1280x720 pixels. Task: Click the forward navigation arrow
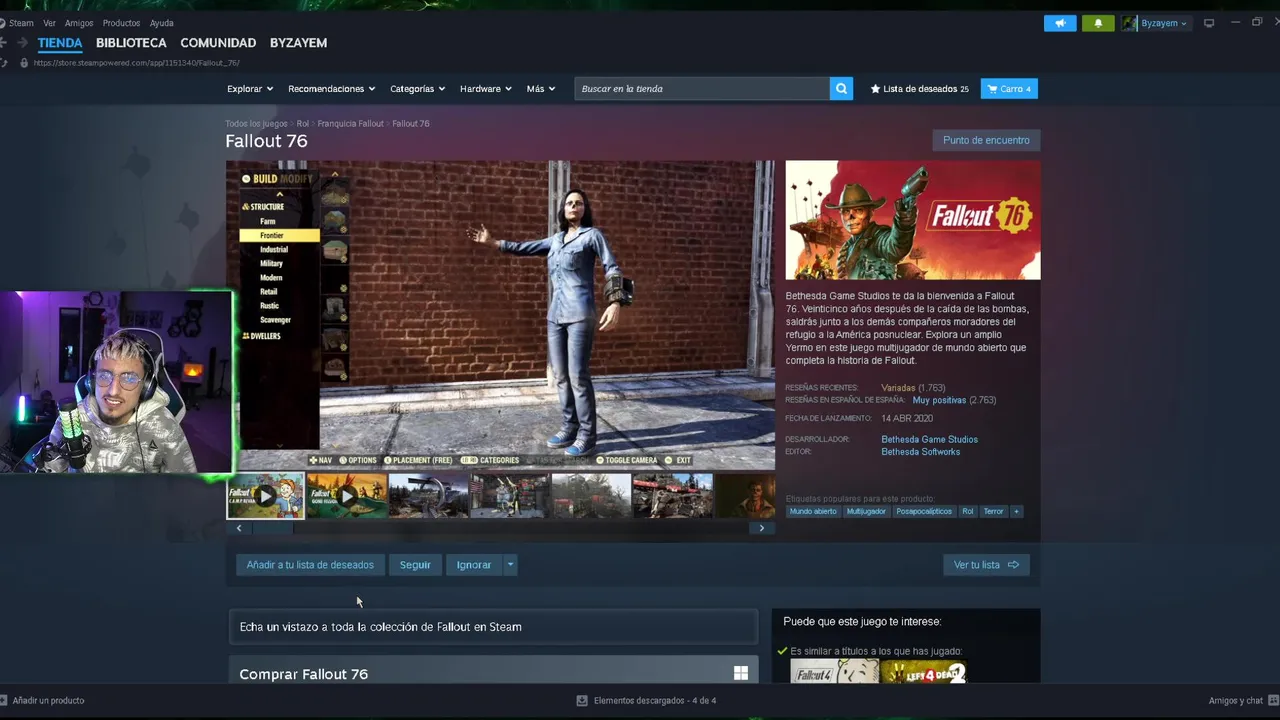[21, 43]
